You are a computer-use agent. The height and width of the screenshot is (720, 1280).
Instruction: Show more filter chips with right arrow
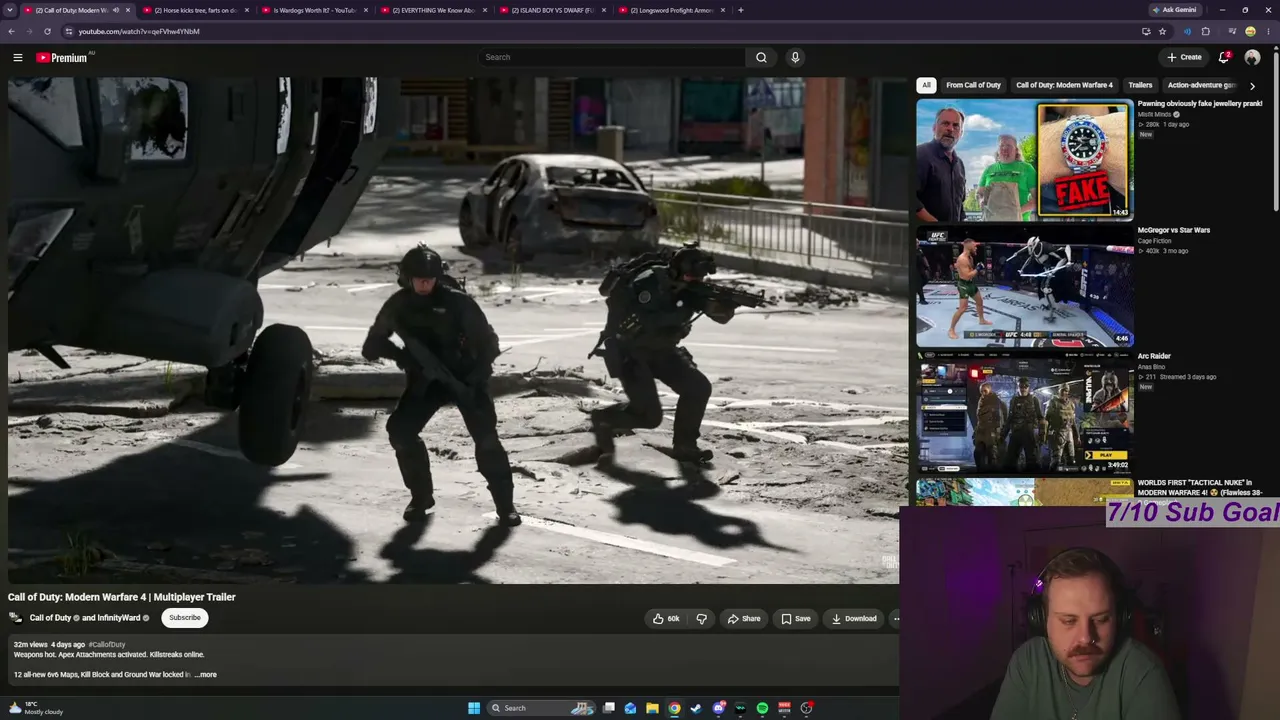[x=1252, y=86]
